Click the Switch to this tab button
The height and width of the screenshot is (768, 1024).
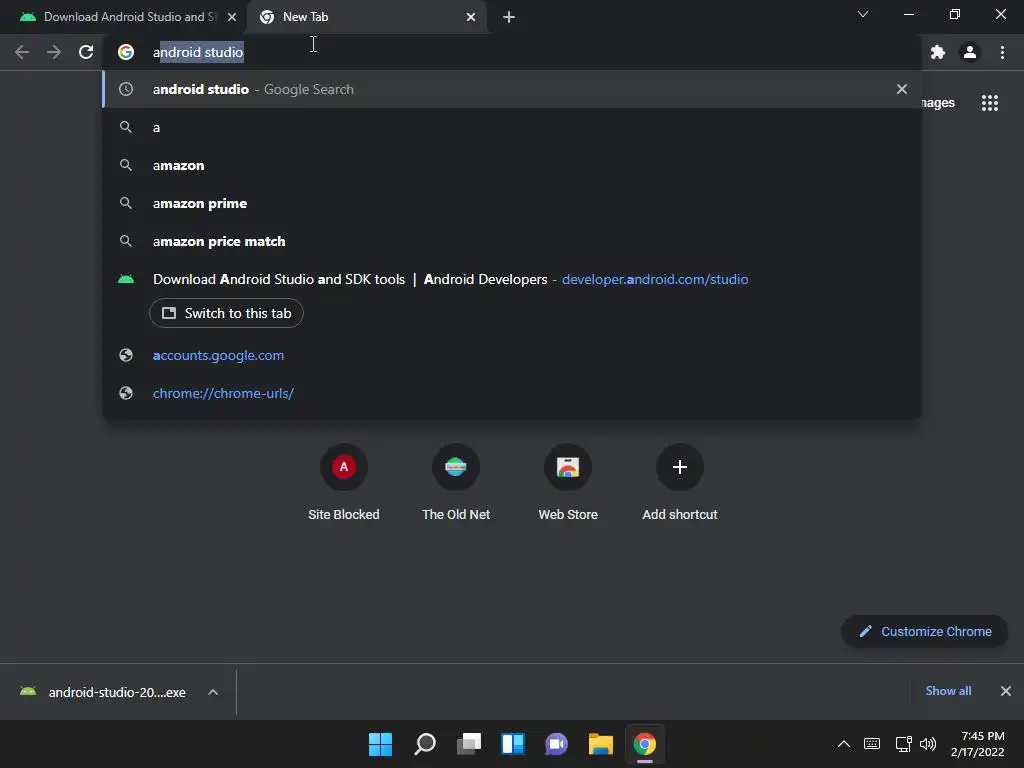click(x=226, y=313)
